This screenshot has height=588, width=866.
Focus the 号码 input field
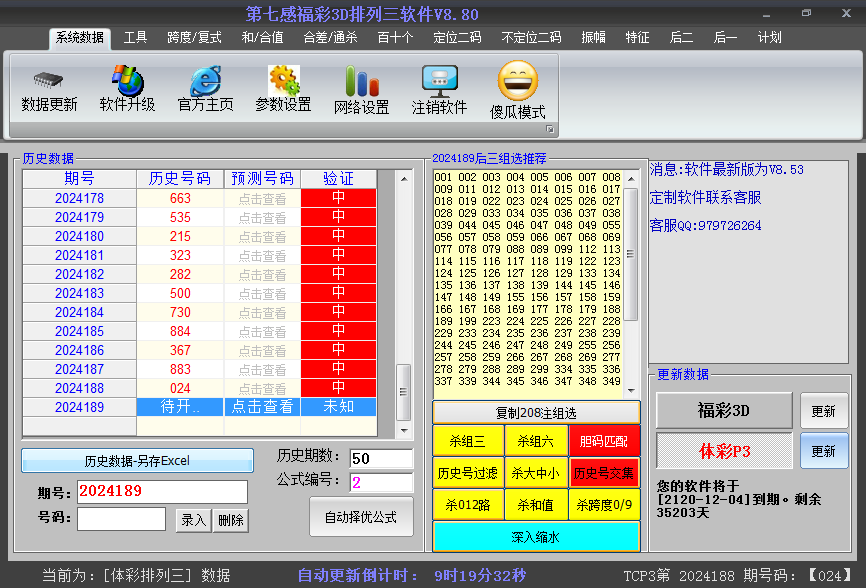[122, 519]
